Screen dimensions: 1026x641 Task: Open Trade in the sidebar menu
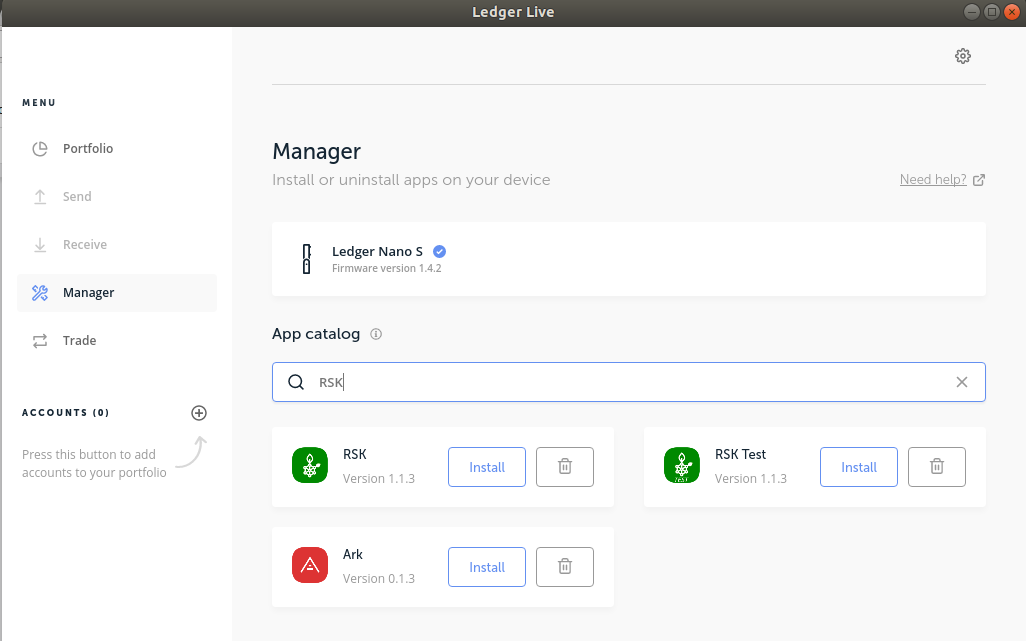(x=116, y=341)
